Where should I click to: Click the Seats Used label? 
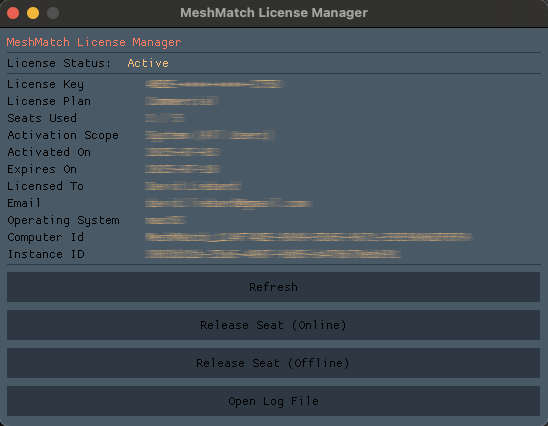[x=42, y=118]
